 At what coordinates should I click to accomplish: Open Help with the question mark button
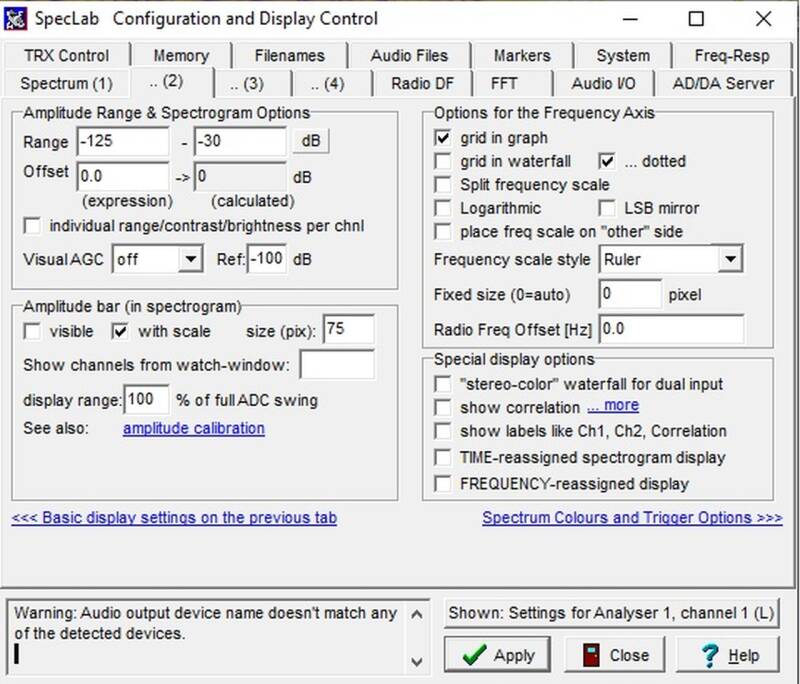pos(728,654)
